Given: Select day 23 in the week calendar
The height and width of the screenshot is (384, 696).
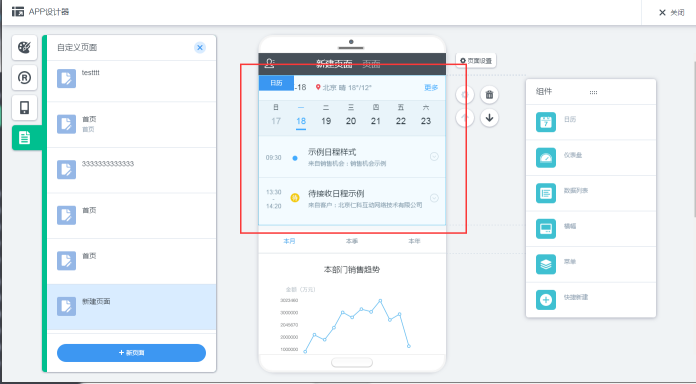Looking at the screenshot, I should pyautogui.click(x=426, y=121).
